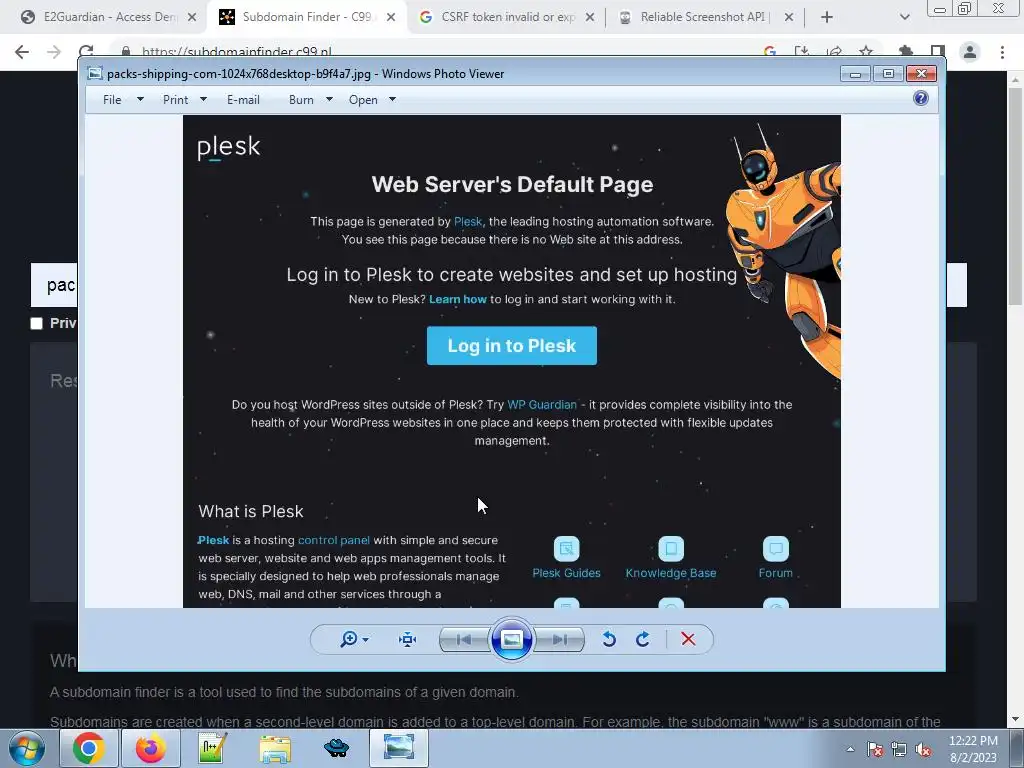Screen dimensions: 1024x768
Task: Click the plesk logo in image
Action: pos(229,148)
